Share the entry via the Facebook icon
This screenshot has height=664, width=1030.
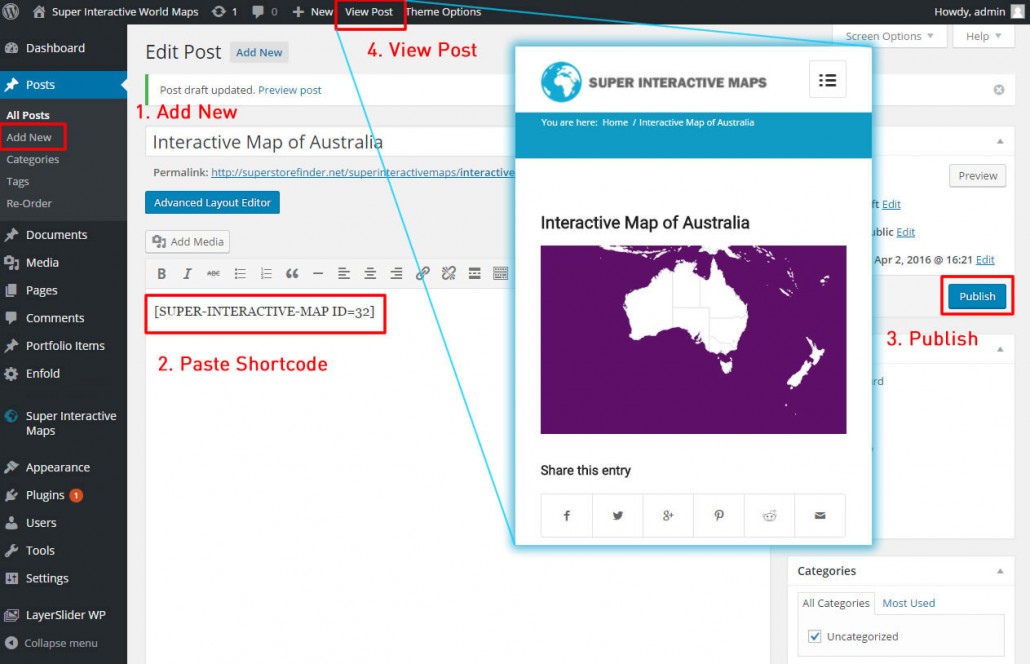pyautogui.click(x=566, y=515)
